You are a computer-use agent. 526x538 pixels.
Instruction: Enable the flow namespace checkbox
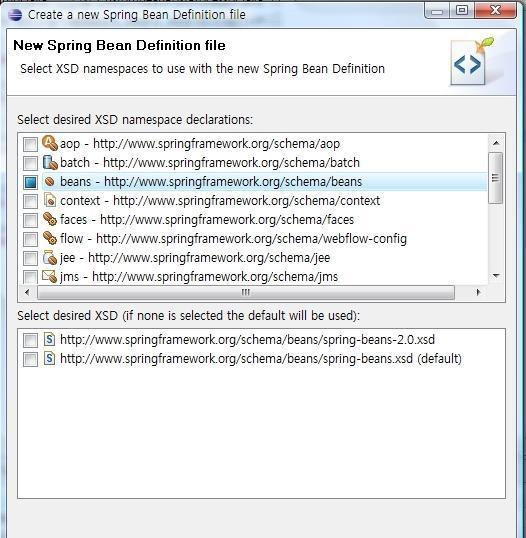30,239
